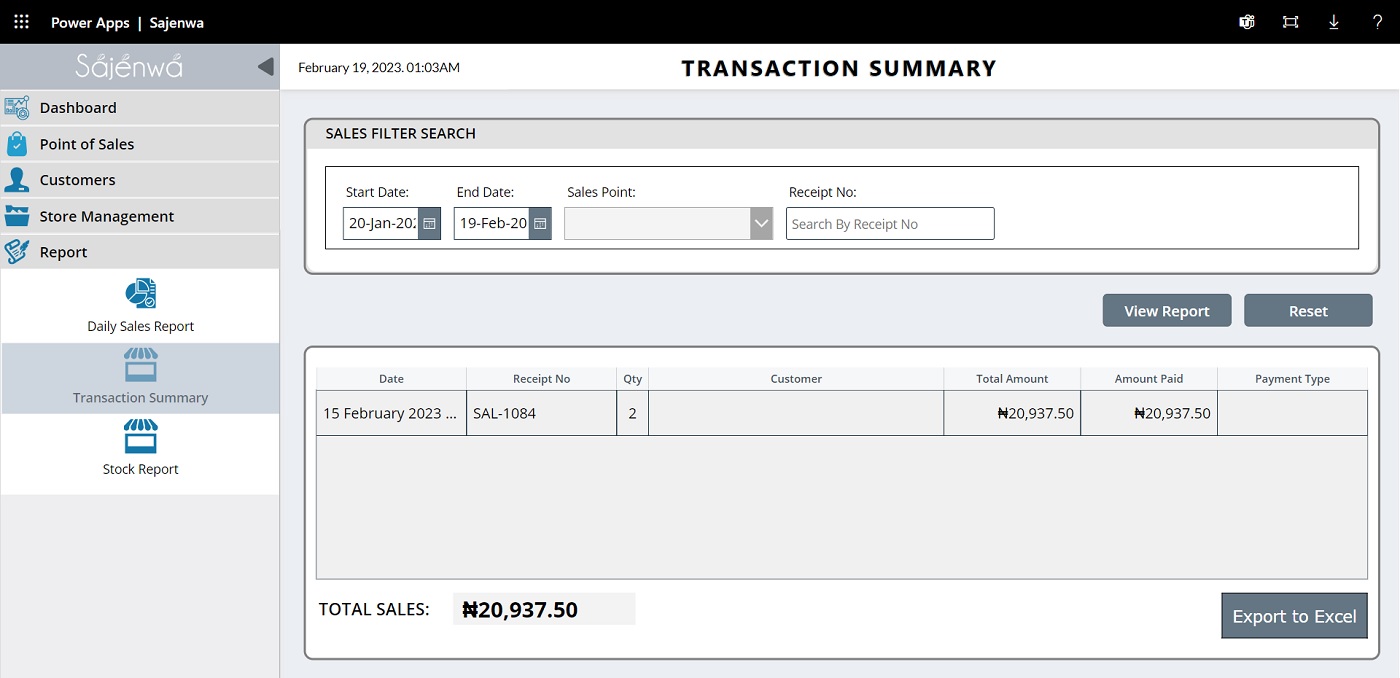This screenshot has height=678, width=1400.
Task: Click the Export to Excel button
Action: pos(1294,616)
